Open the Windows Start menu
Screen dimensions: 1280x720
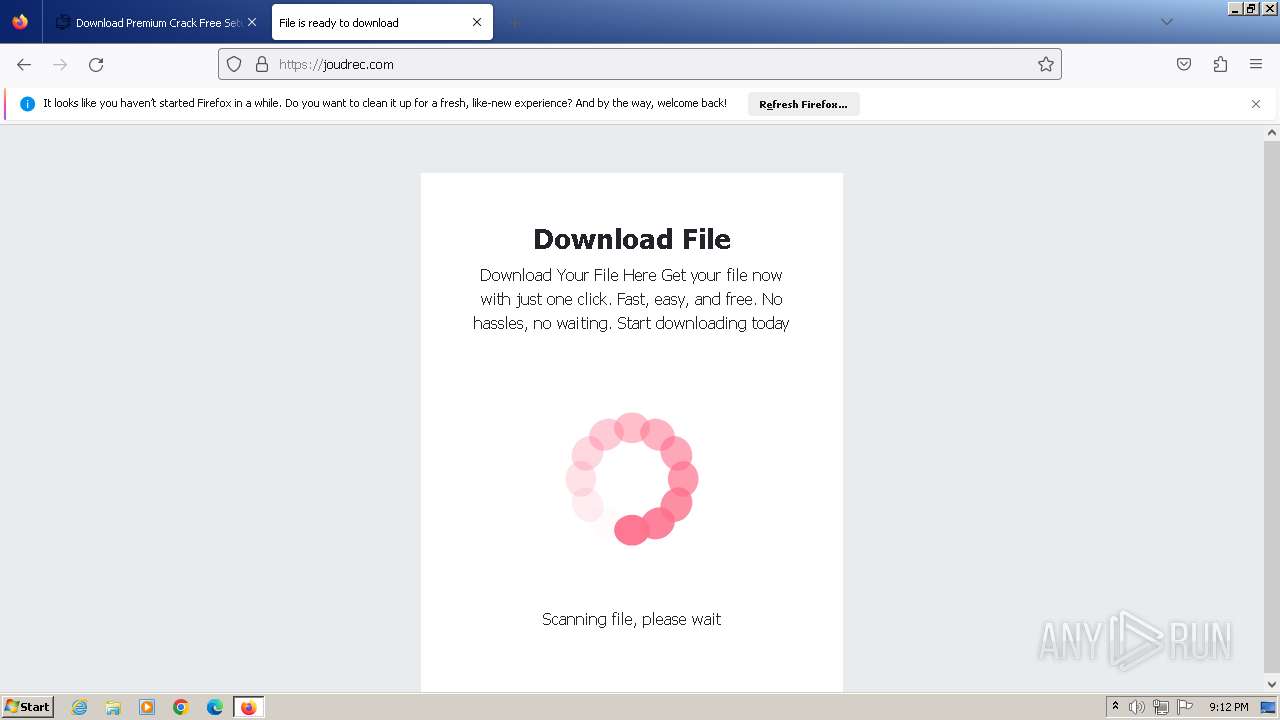point(28,707)
